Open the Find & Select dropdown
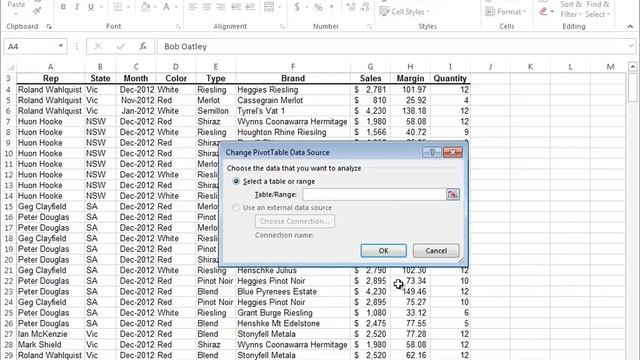The image size is (640, 360). [x=598, y=9]
